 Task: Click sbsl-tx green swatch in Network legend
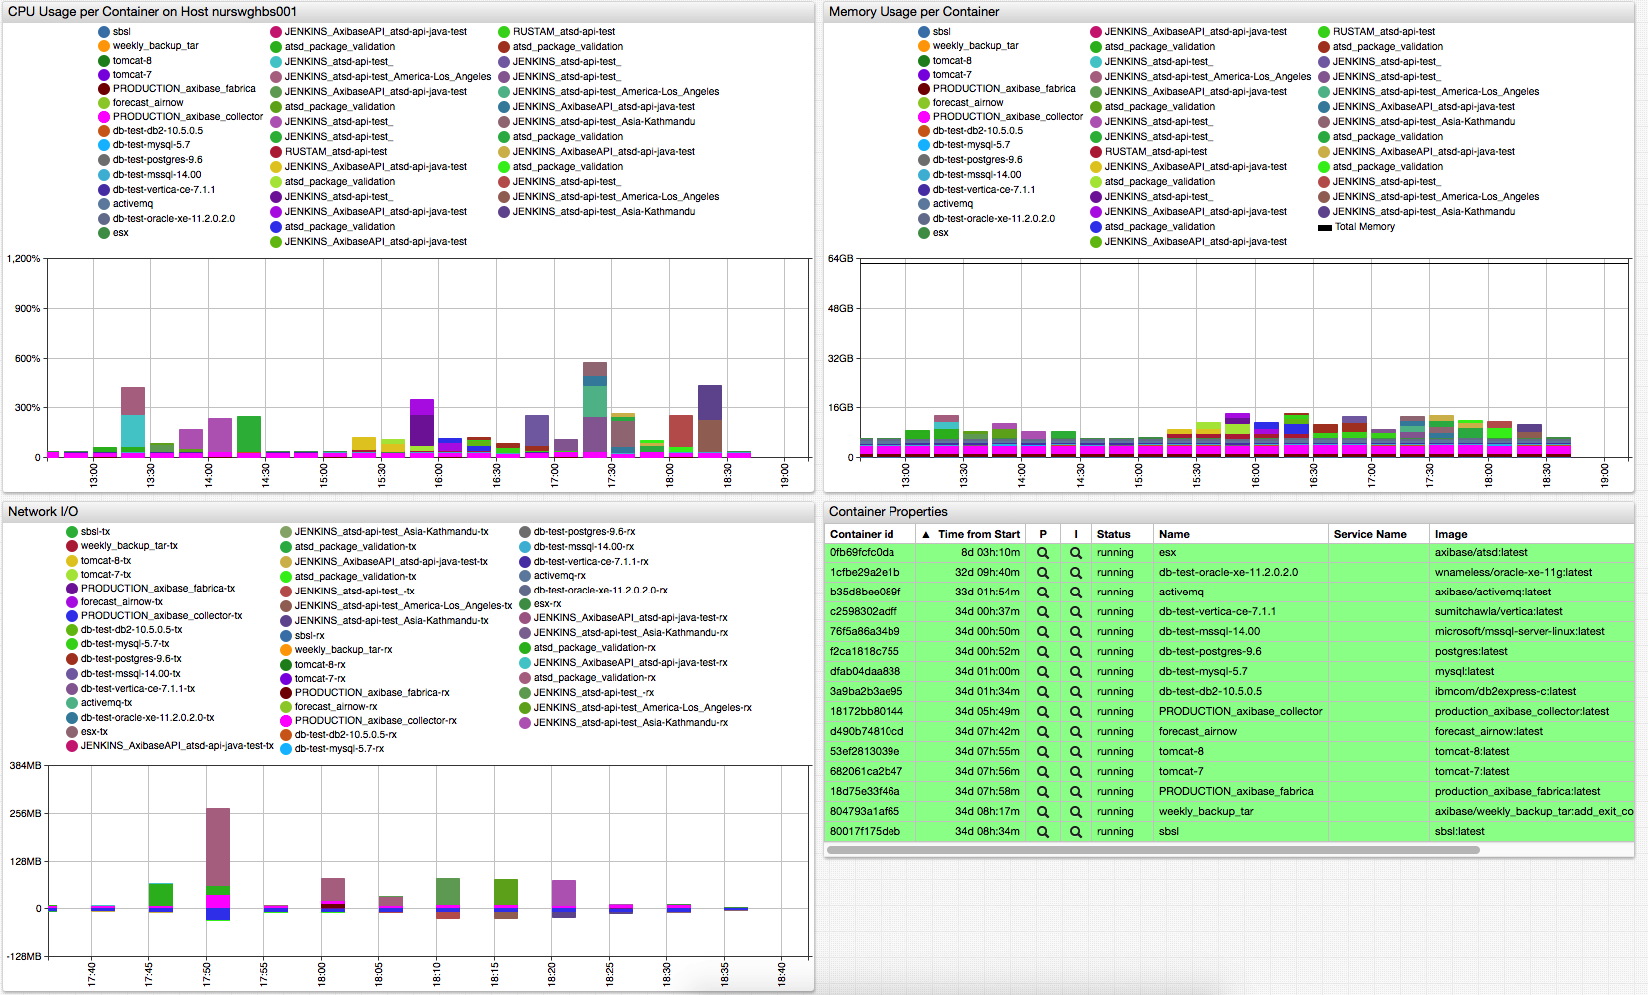[x=72, y=532]
